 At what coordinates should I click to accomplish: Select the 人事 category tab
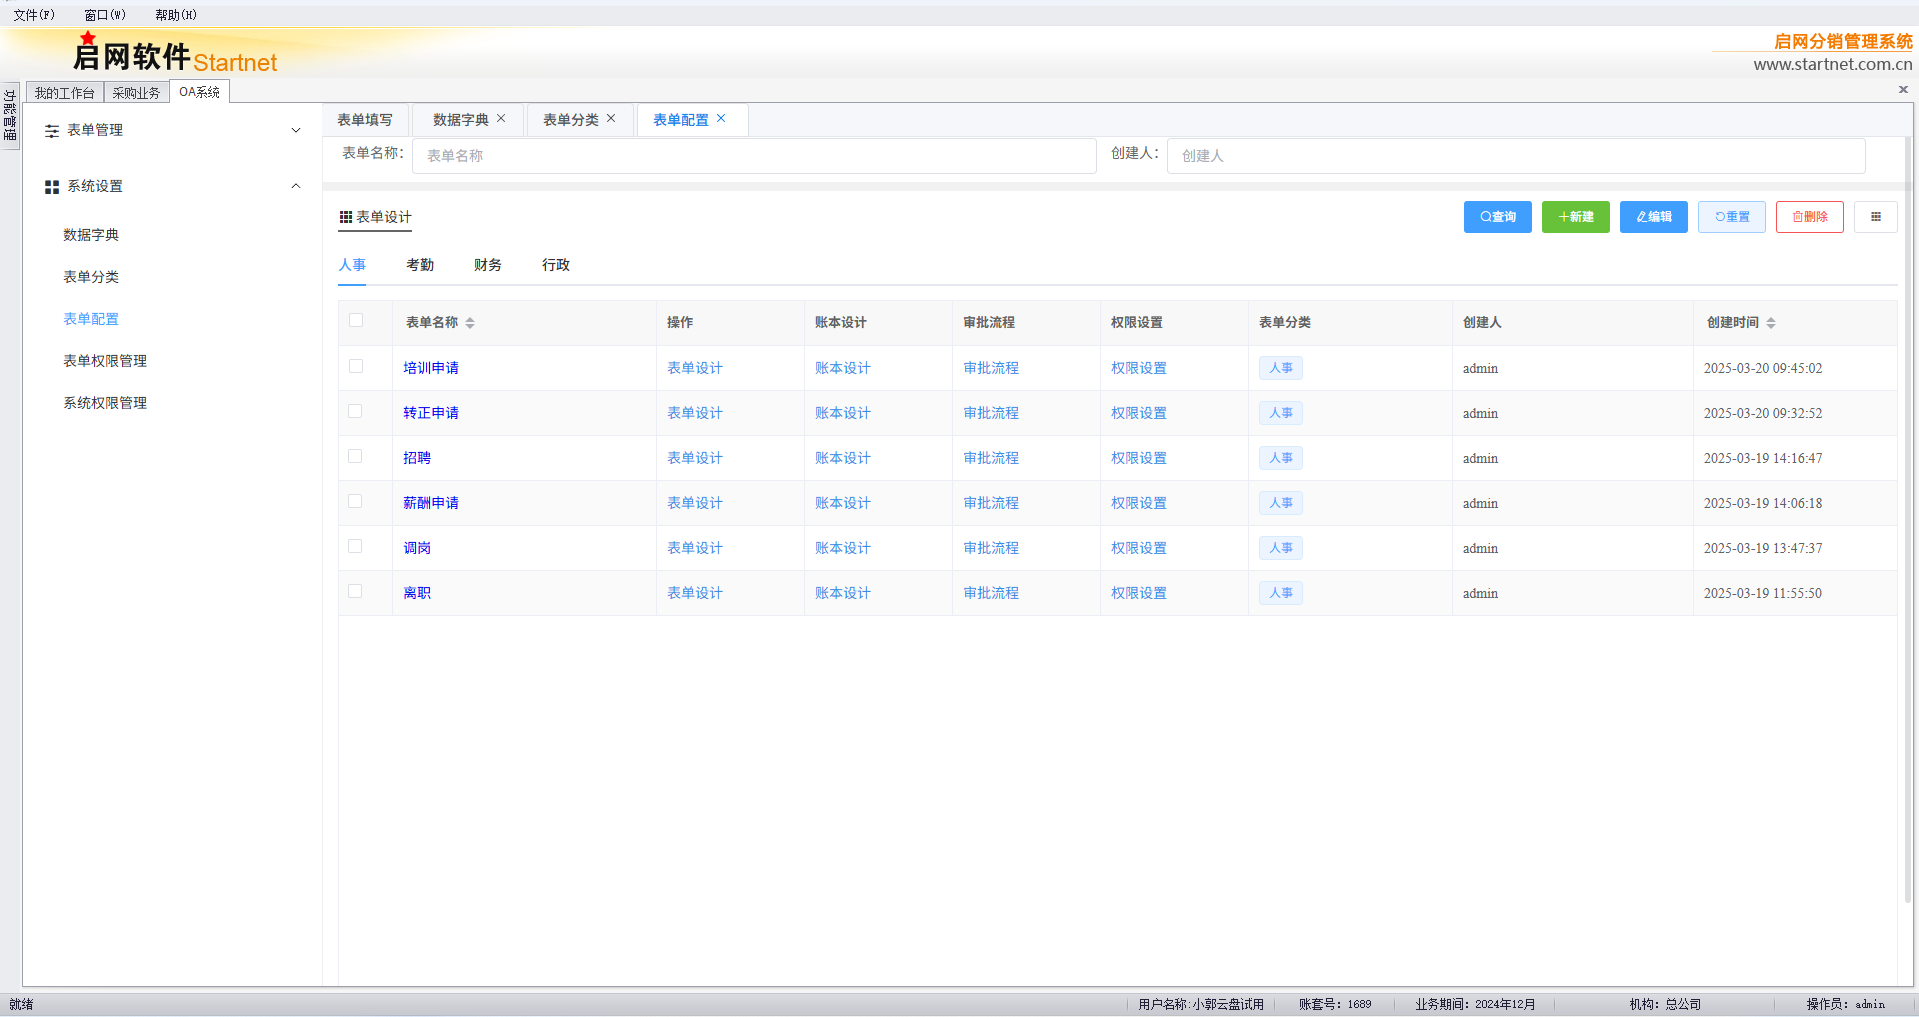coord(352,265)
